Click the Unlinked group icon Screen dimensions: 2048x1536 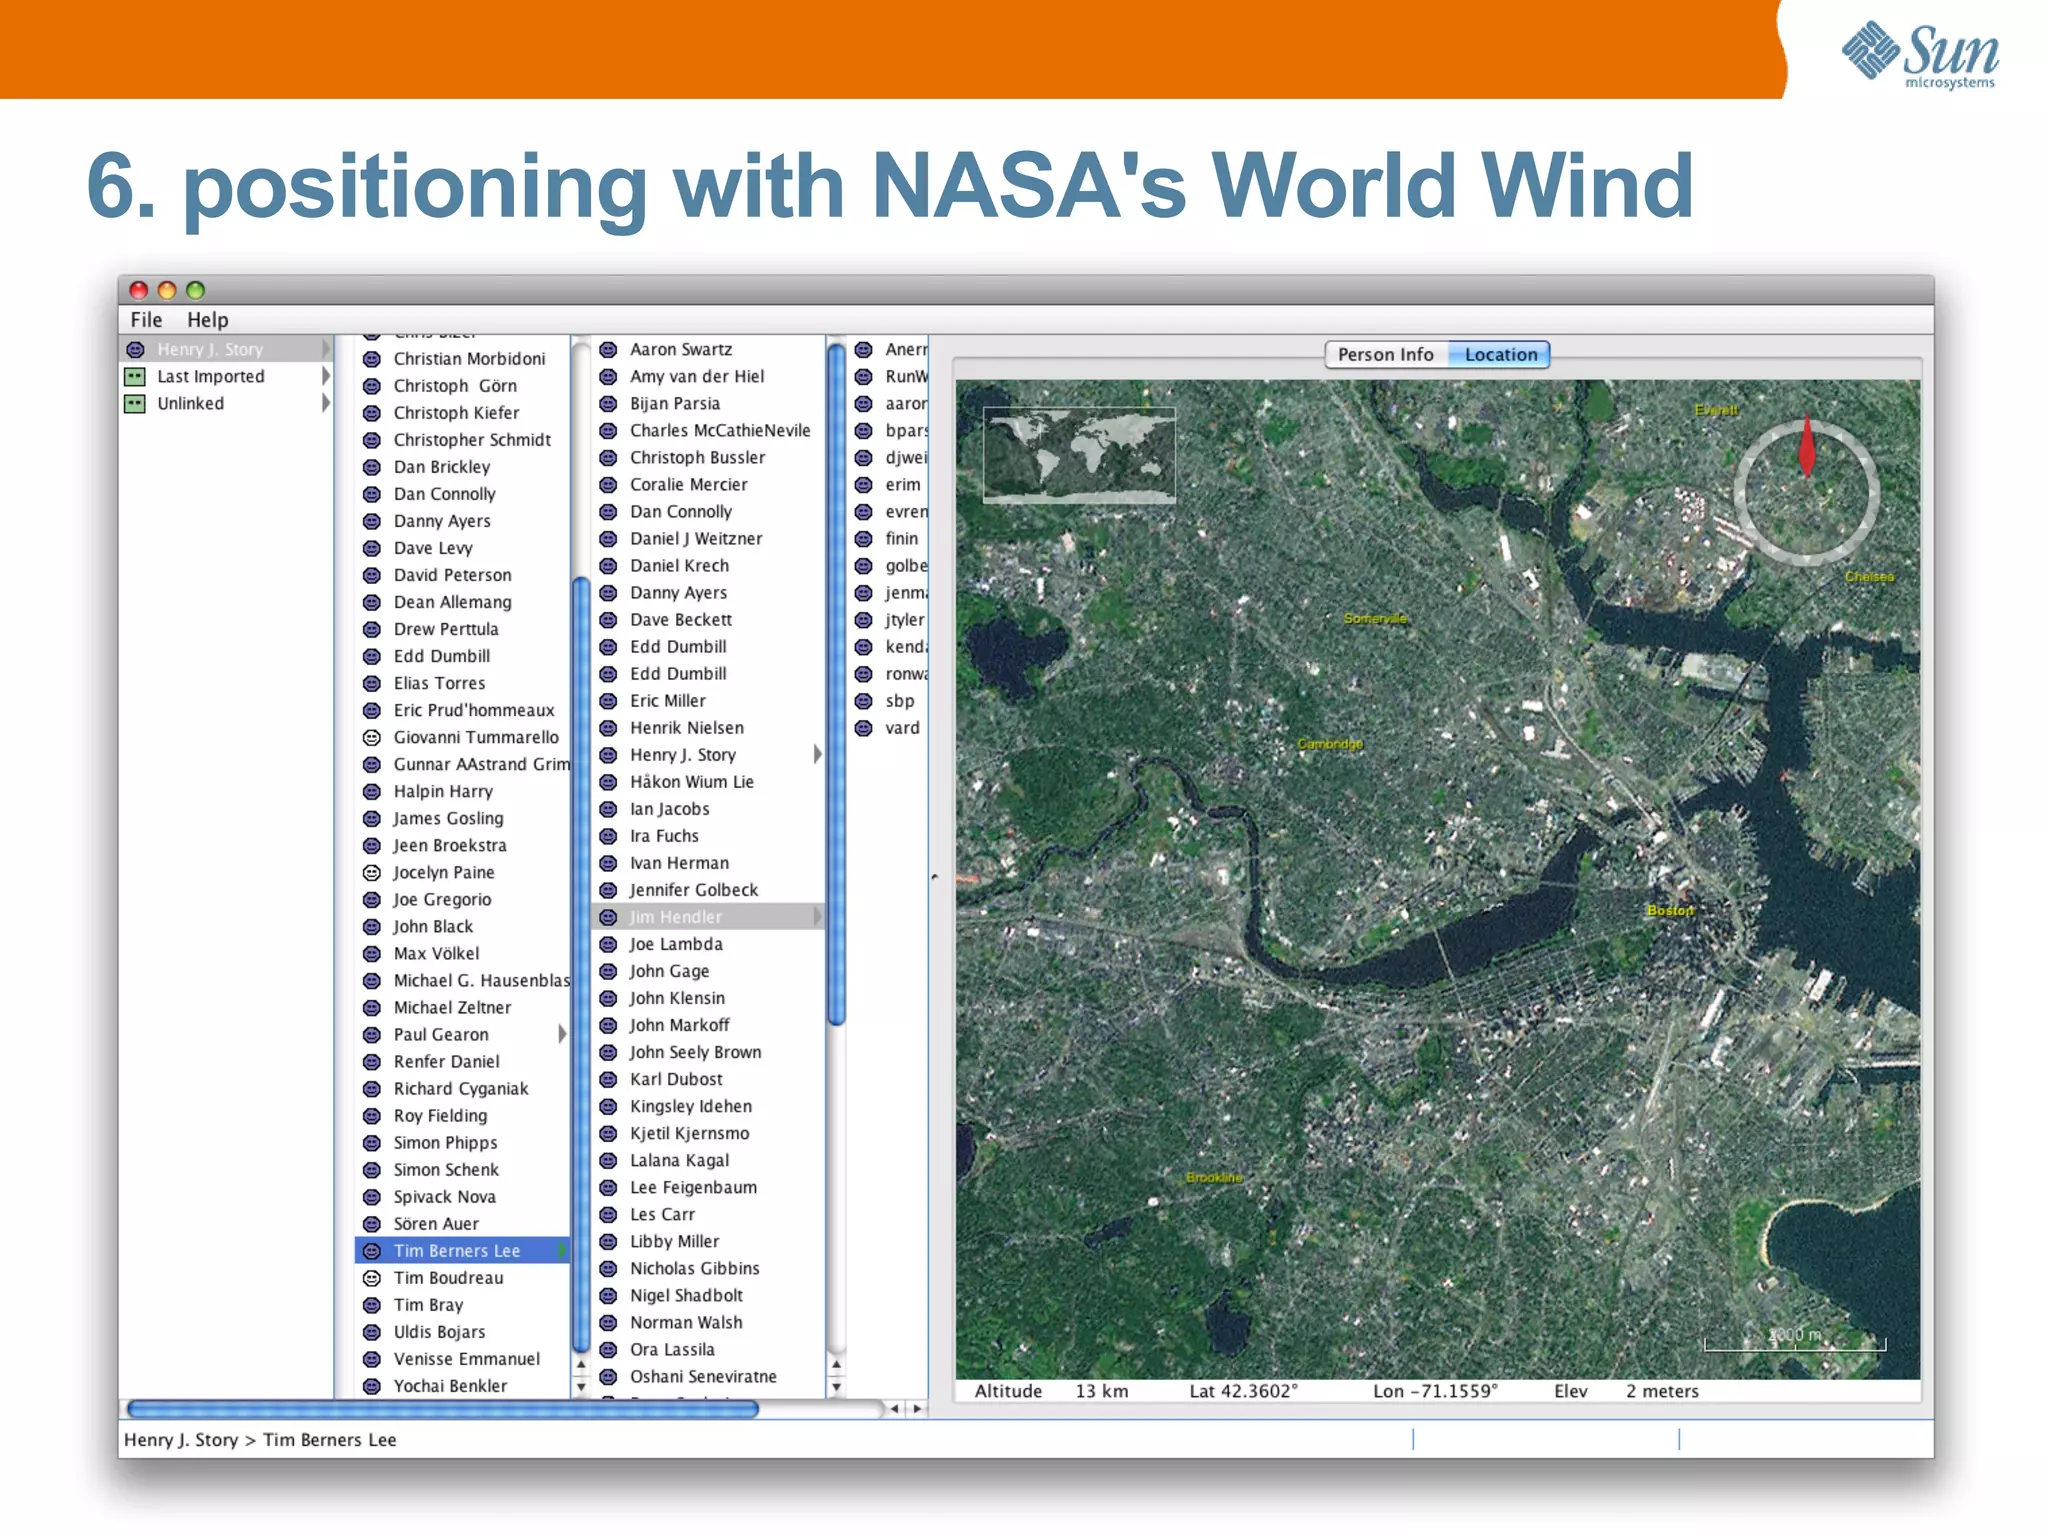(x=135, y=404)
